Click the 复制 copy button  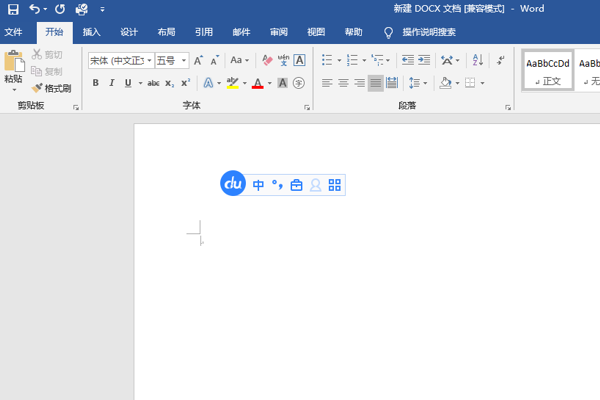click(x=47, y=72)
